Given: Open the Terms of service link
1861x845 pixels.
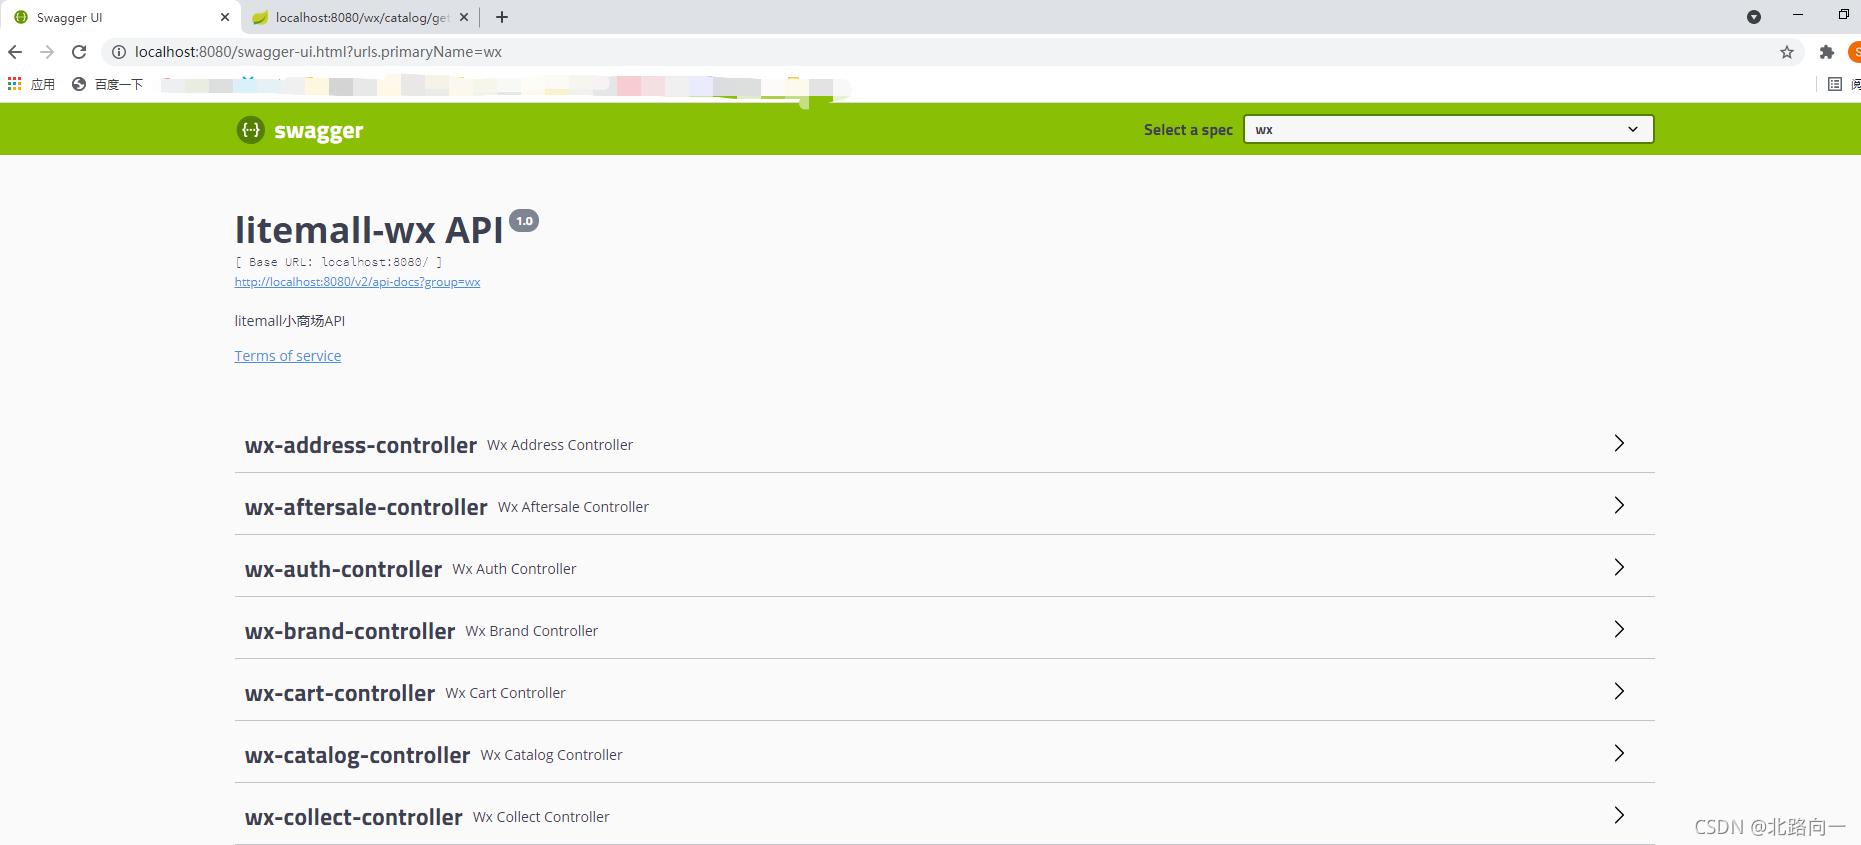Looking at the screenshot, I should pyautogui.click(x=288, y=356).
